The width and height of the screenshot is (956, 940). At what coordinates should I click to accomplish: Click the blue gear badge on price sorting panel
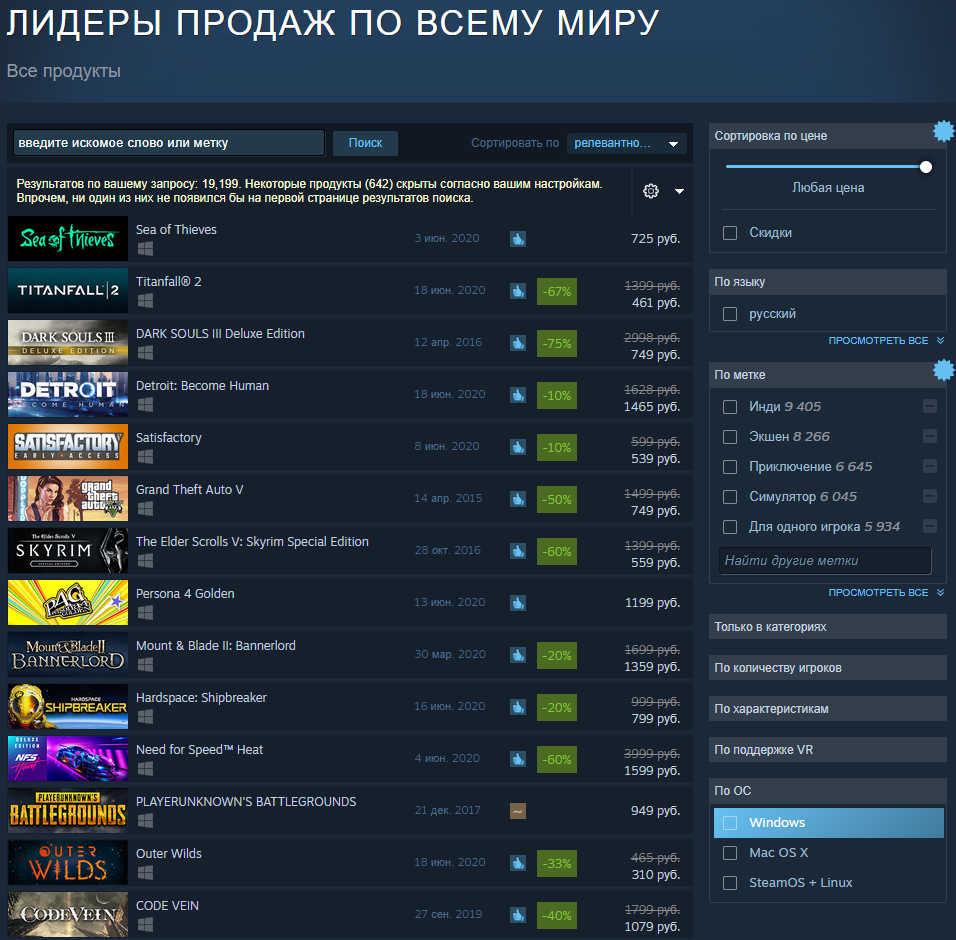tap(944, 130)
